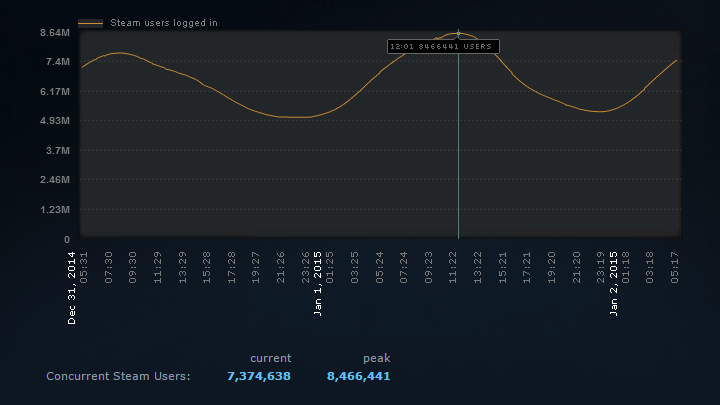Click the 09:30 time label

tap(133, 267)
